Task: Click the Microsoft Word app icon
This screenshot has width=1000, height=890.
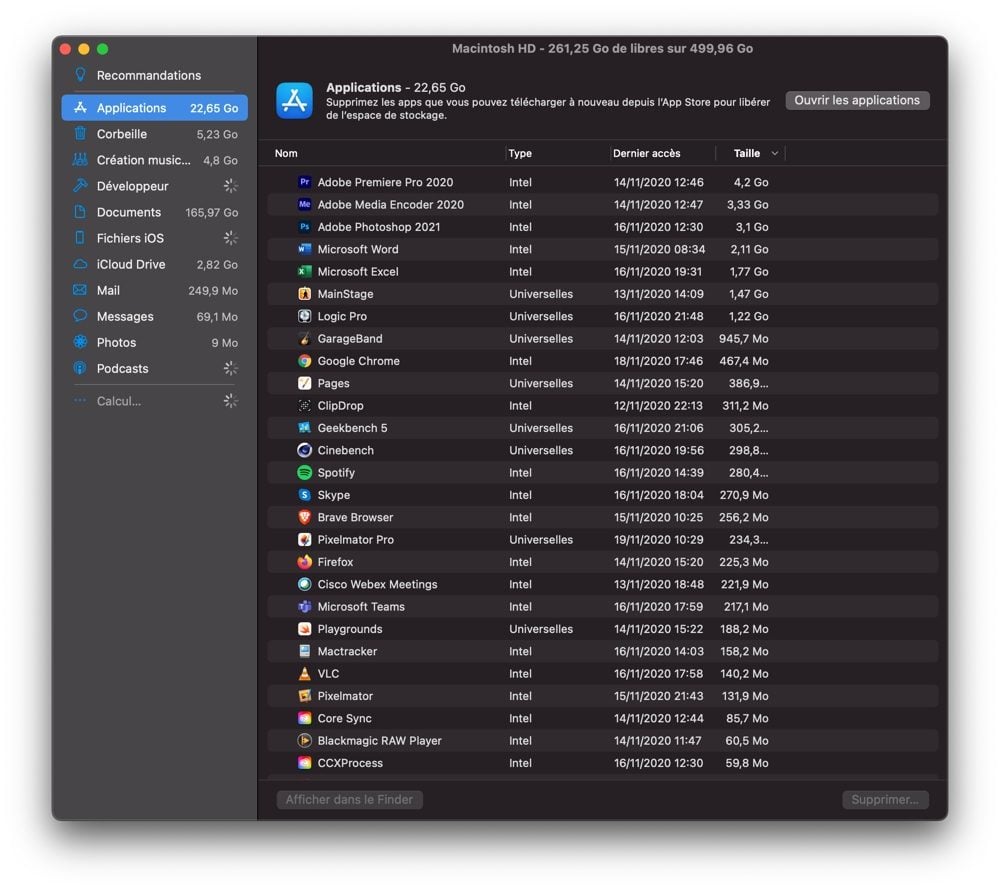Action: (304, 249)
